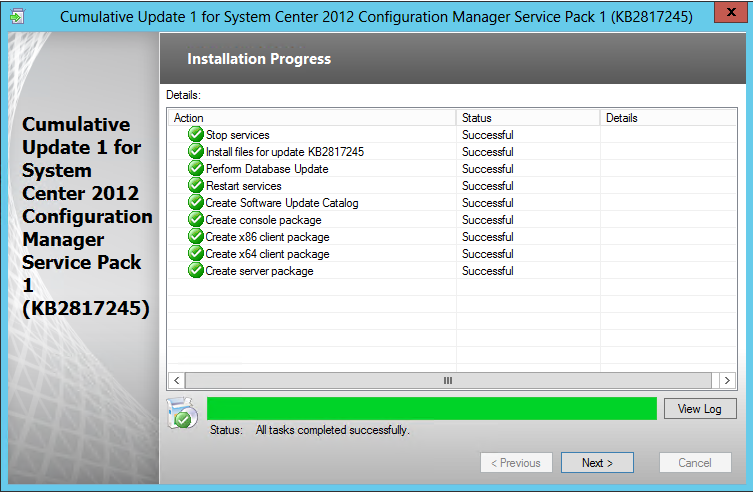Click the Successful status for Create console package

tap(487, 220)
